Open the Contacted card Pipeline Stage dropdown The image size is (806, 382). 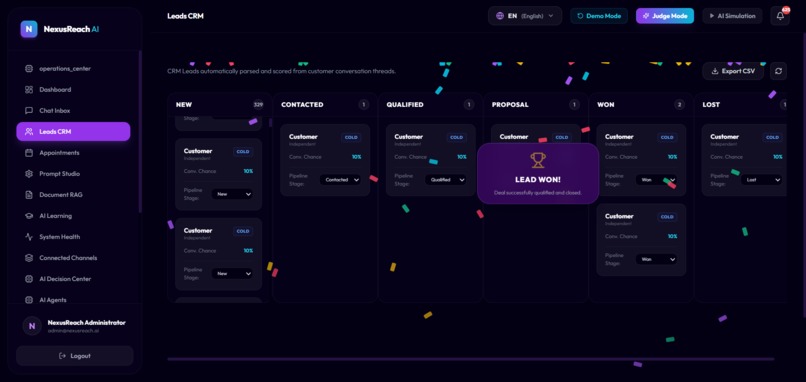coord(340,180)
